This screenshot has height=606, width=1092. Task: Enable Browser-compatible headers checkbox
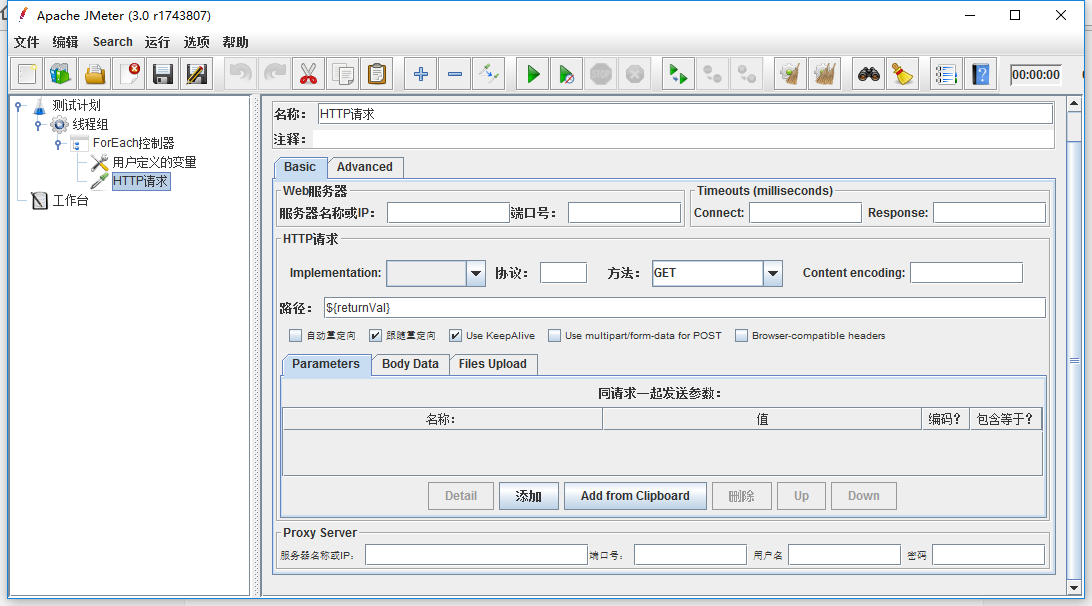click(741, 336)
